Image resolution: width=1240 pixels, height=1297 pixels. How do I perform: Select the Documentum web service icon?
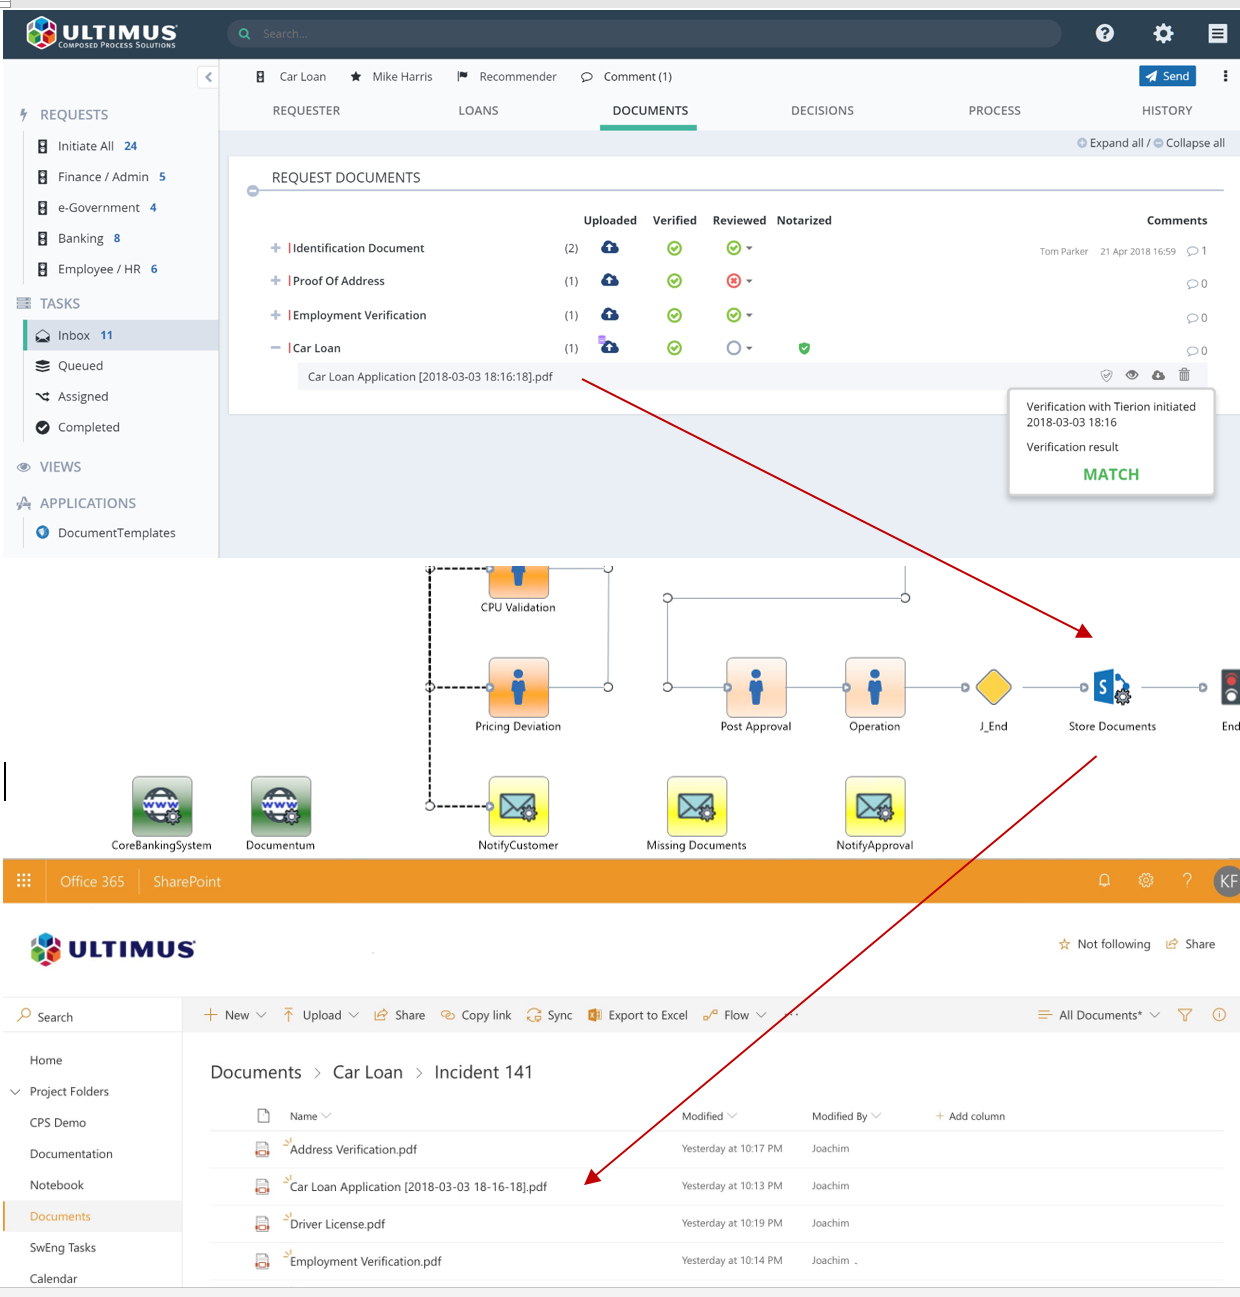click(280, 806)
